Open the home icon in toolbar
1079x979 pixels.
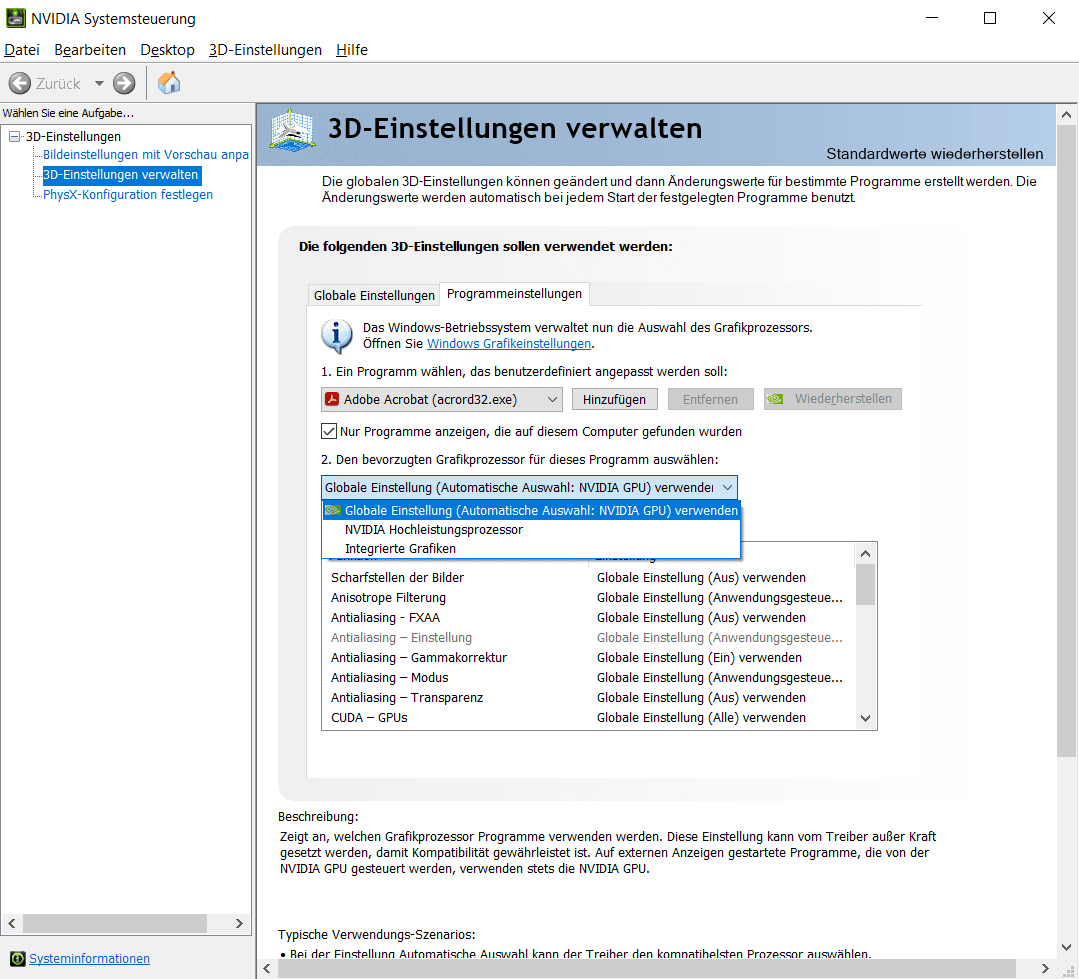[169, 83]
